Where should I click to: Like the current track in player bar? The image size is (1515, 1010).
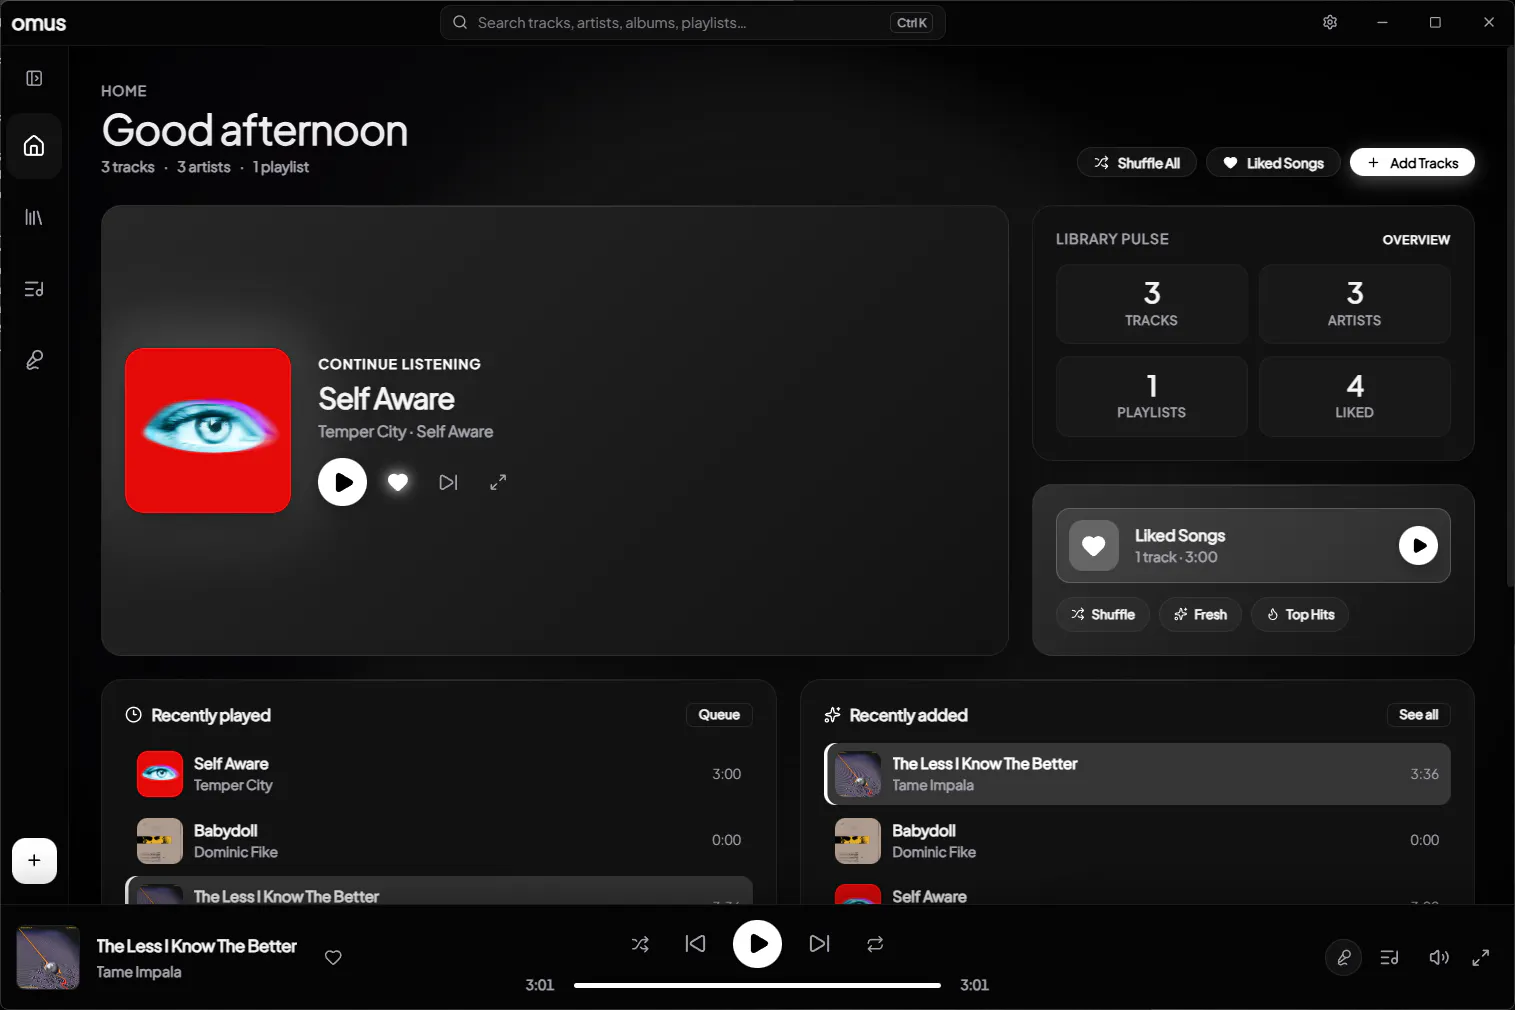click(334, 957)
